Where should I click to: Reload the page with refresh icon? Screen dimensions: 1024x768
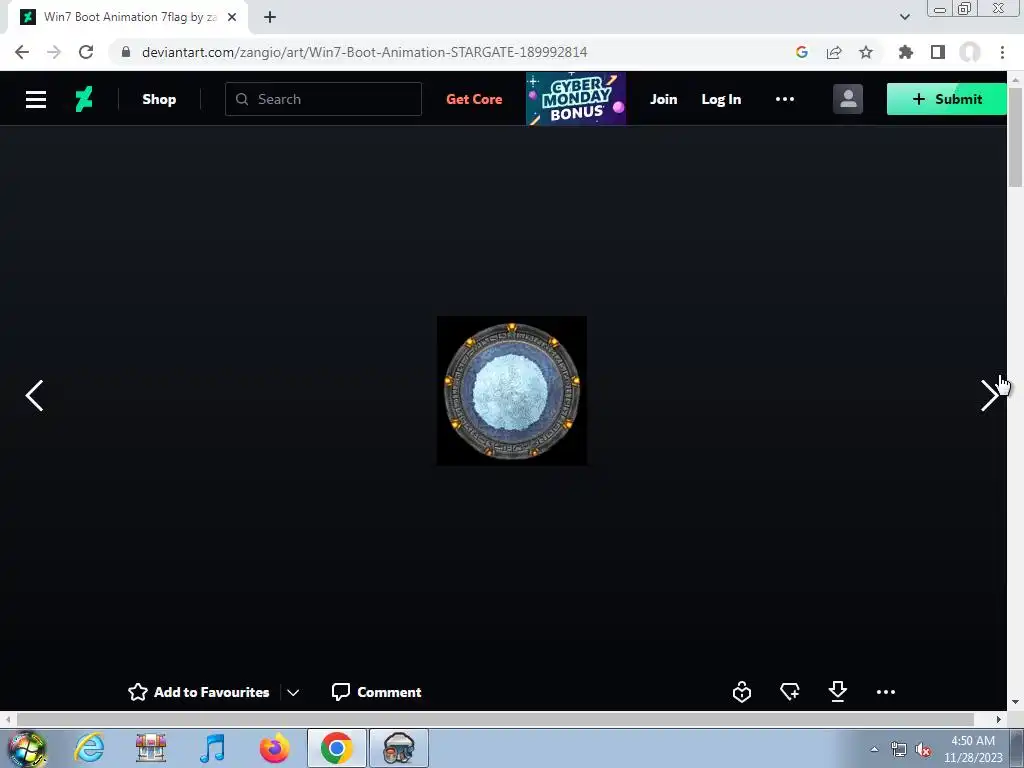(x=86, y=52)
